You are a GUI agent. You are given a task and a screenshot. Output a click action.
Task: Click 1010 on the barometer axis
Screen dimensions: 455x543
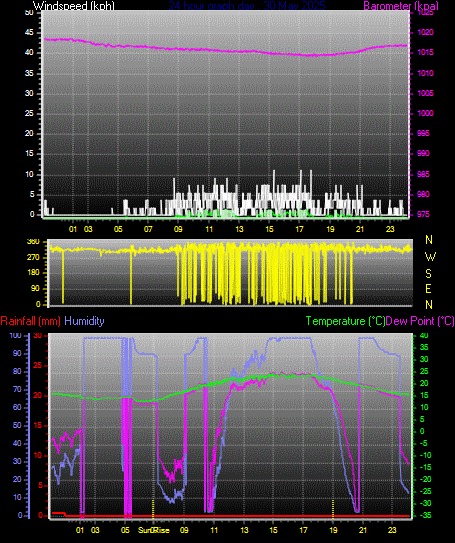click(x=426, y=73)
